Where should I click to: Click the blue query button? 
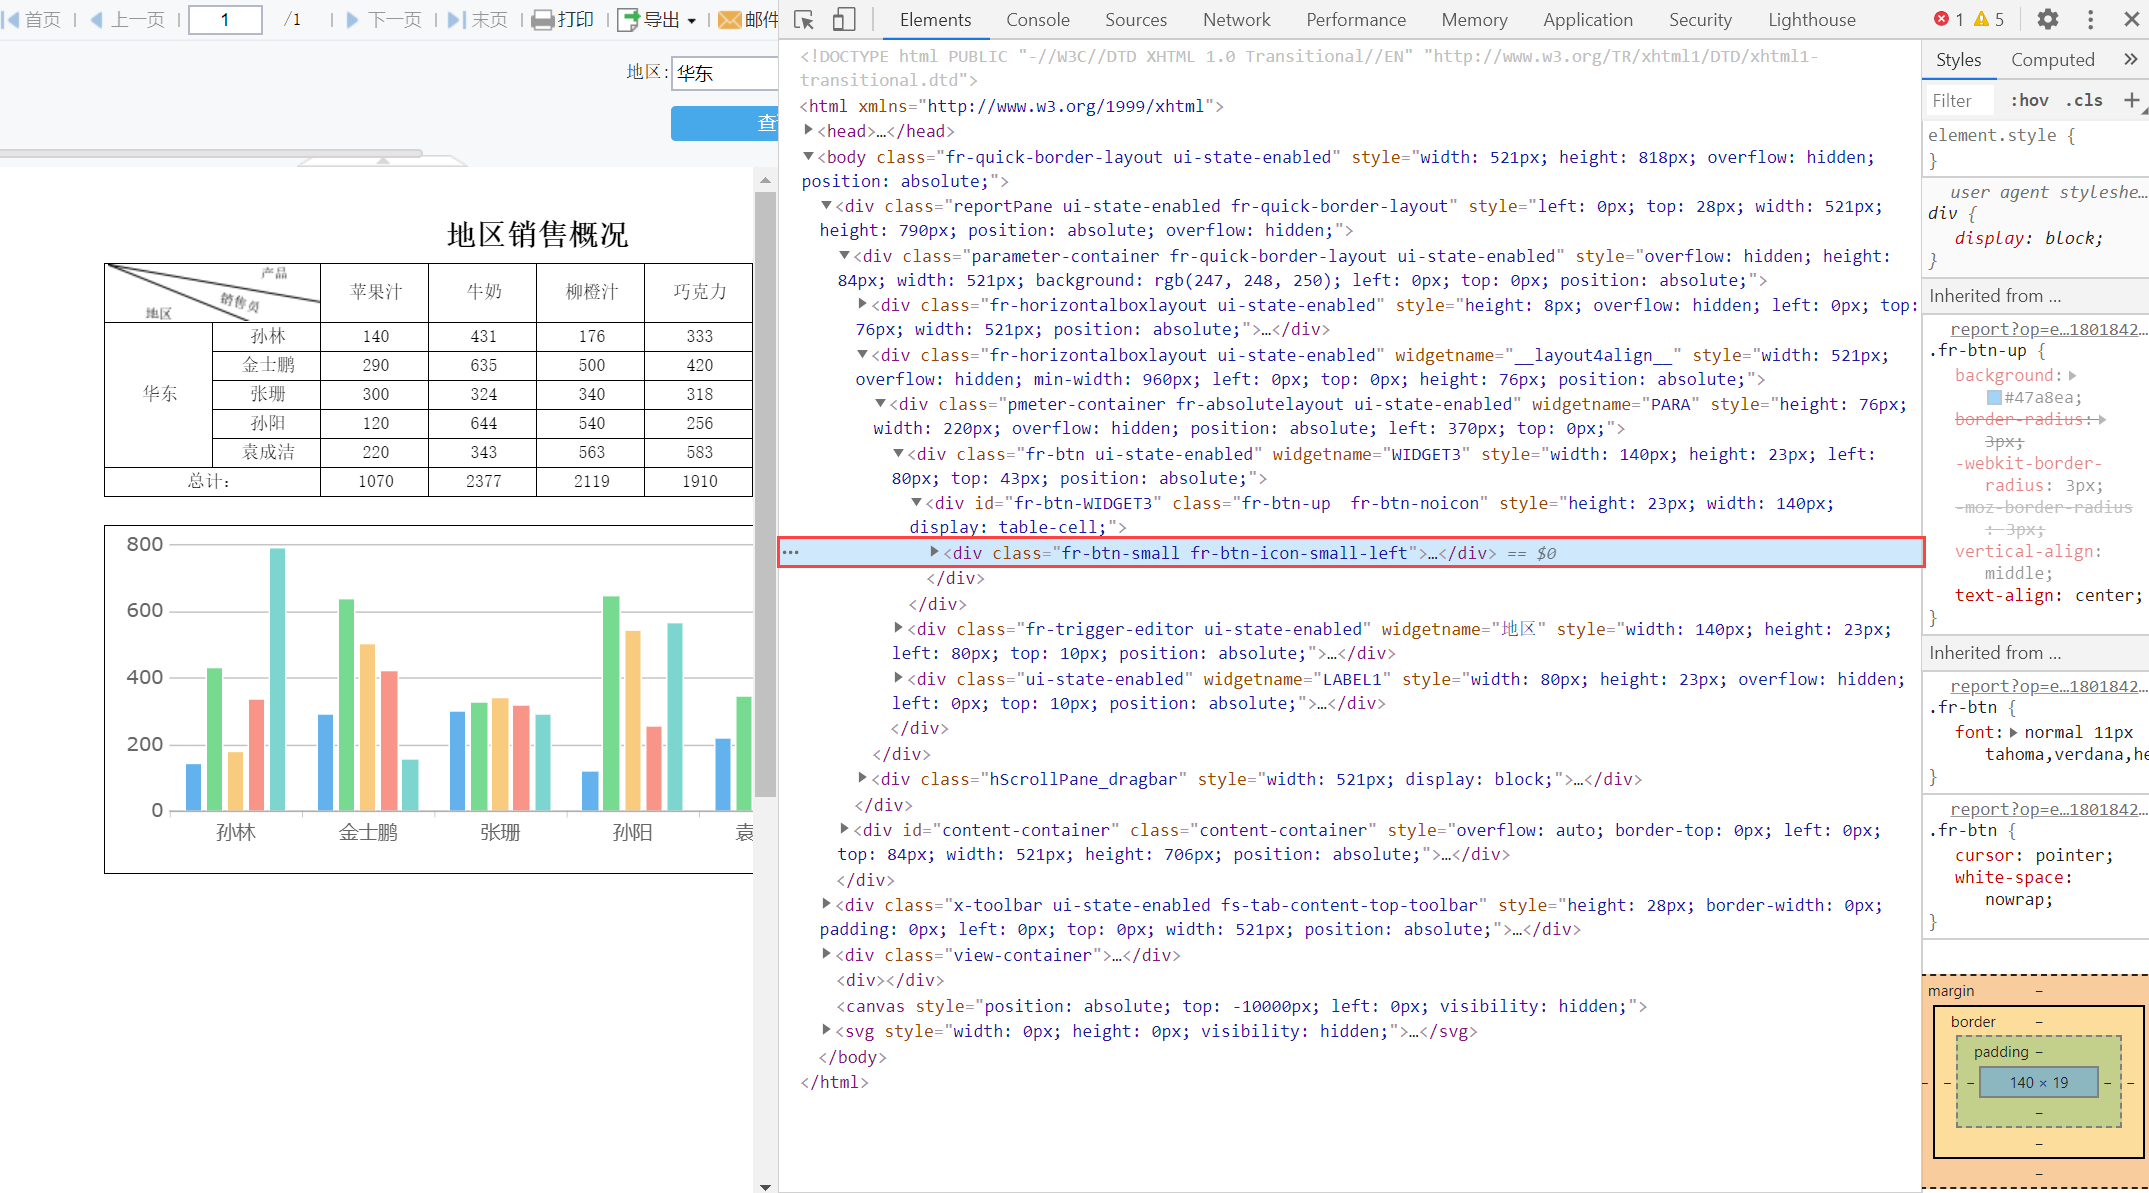pyautogui.click(x=726, y=123)
